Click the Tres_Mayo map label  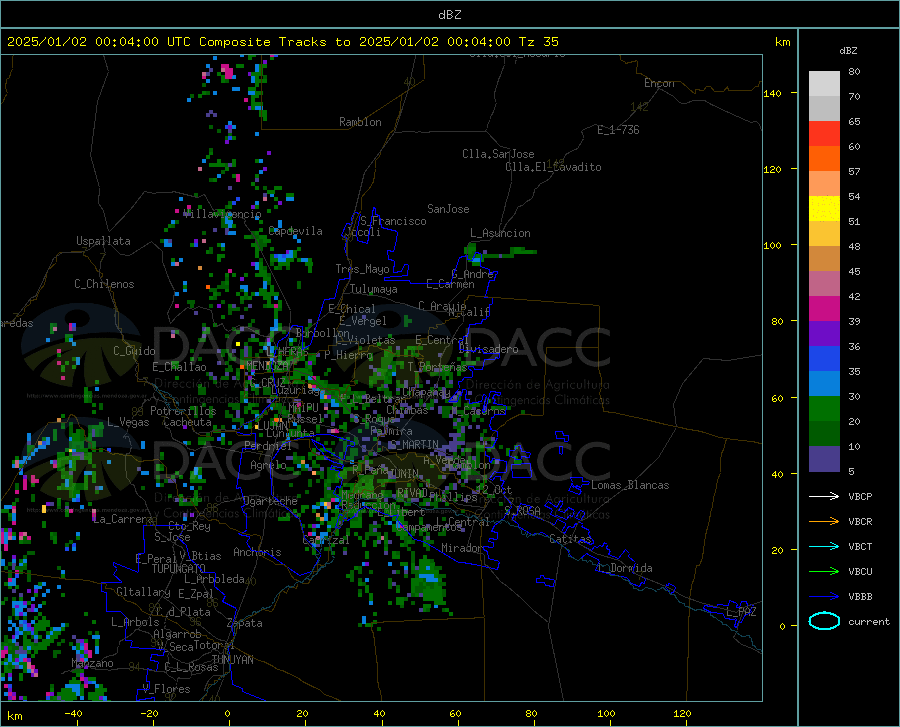coord(362,269)
